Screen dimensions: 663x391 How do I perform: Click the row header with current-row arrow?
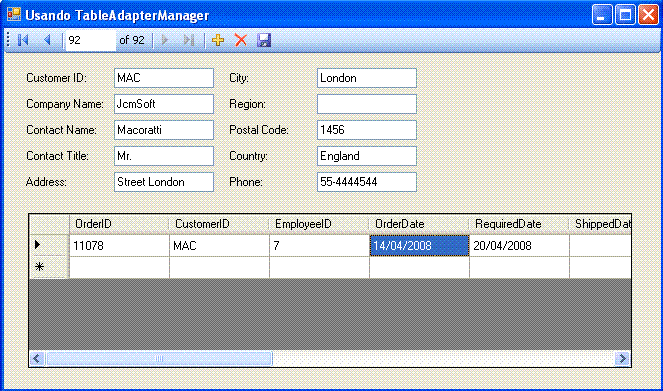[49, 246]
